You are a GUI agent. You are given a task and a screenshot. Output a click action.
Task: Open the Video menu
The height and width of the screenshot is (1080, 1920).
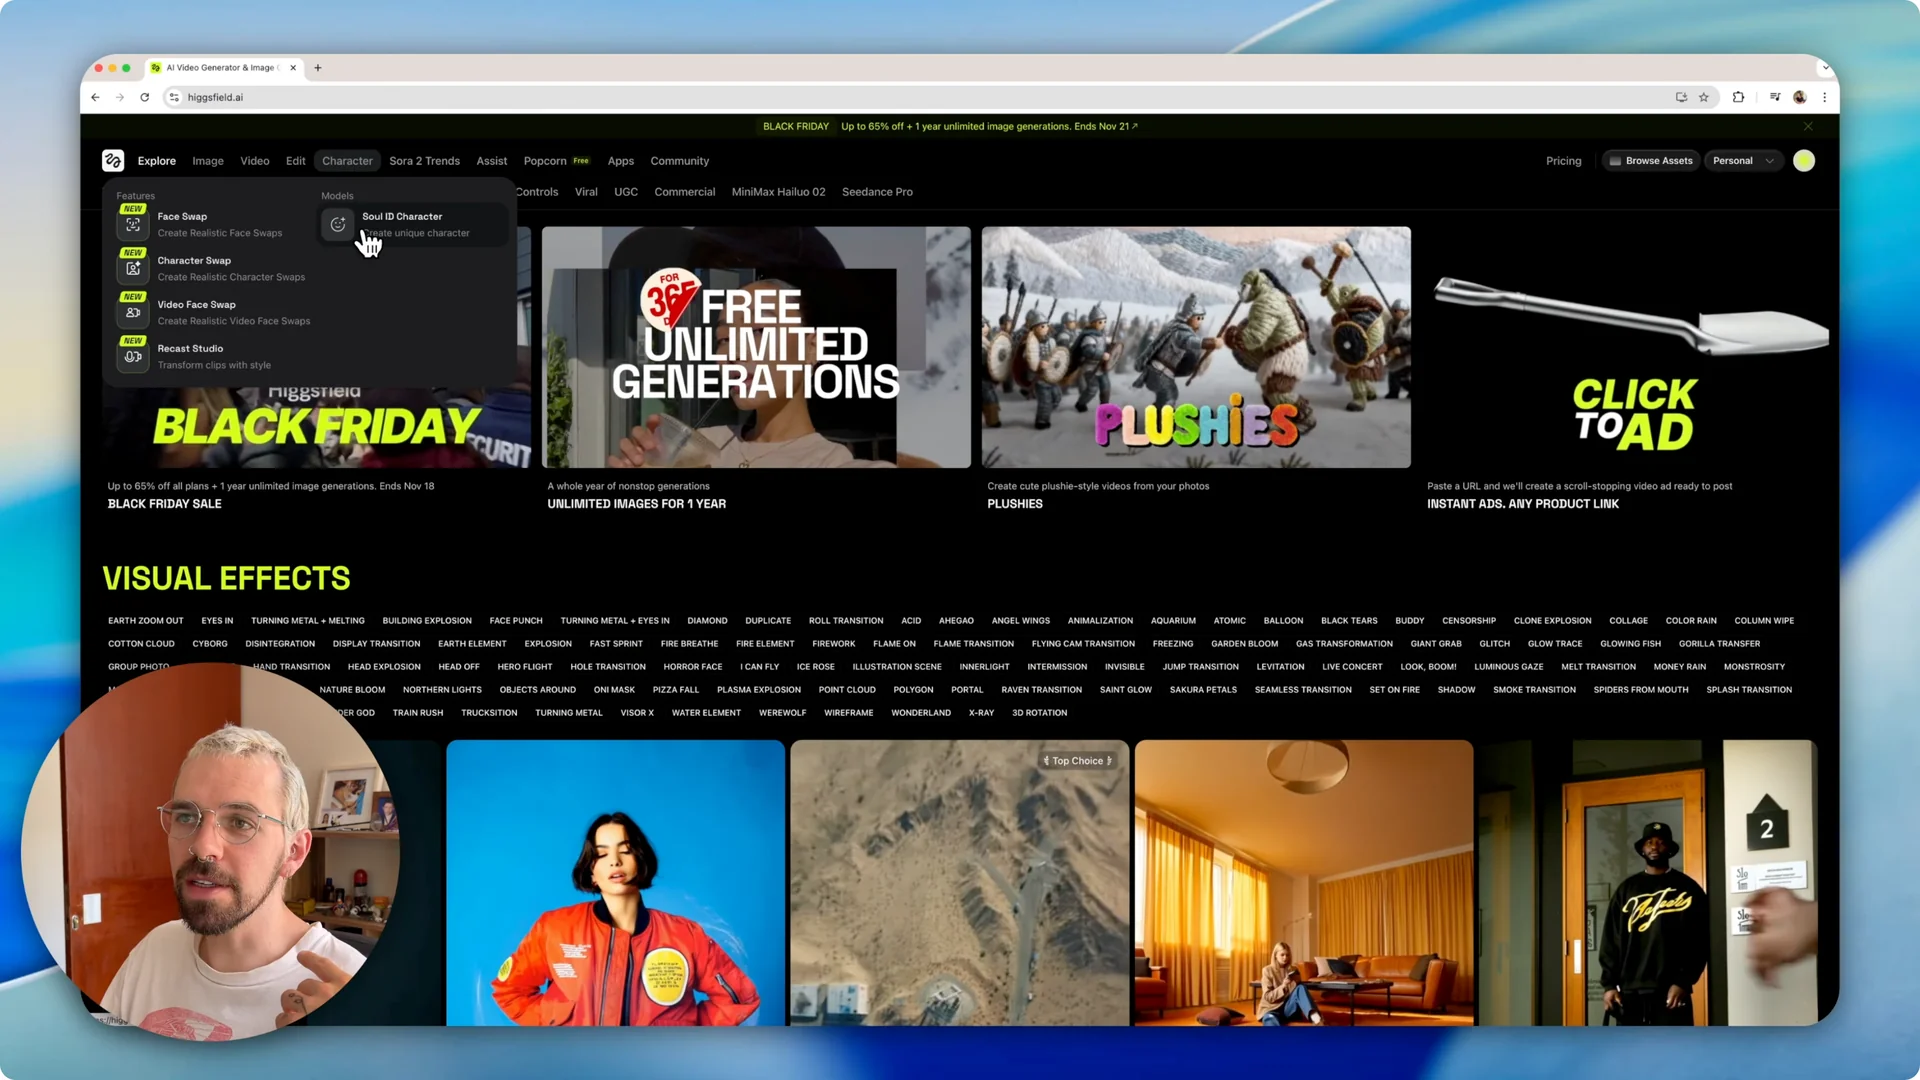[x=254, y=161]
